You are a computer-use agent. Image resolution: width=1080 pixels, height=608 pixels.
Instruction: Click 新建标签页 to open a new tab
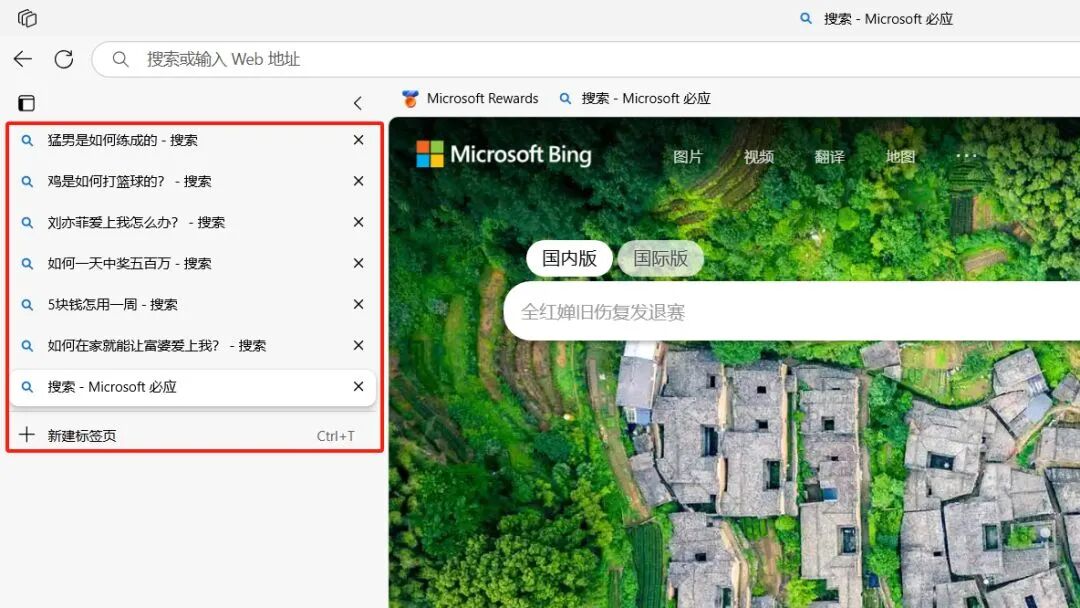pos(193,435)
